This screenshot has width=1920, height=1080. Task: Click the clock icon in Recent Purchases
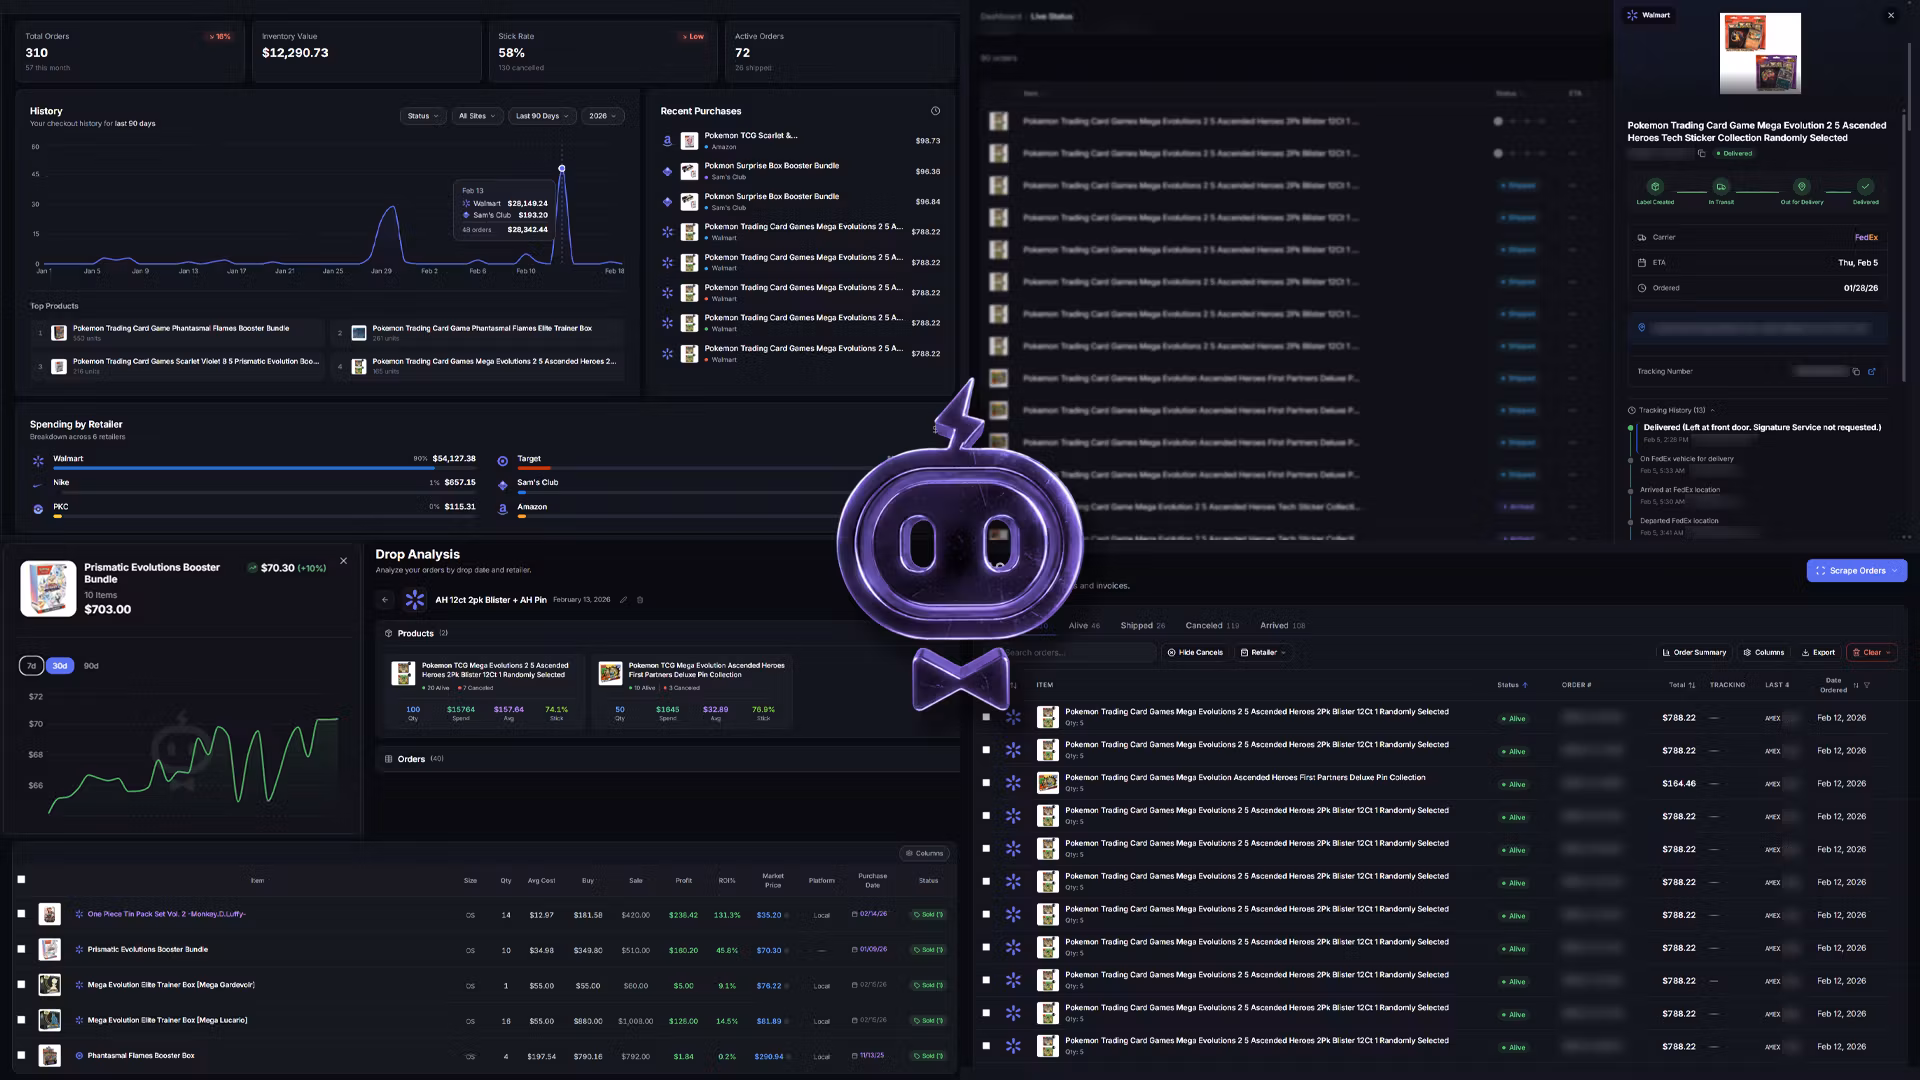coord(935,111)
